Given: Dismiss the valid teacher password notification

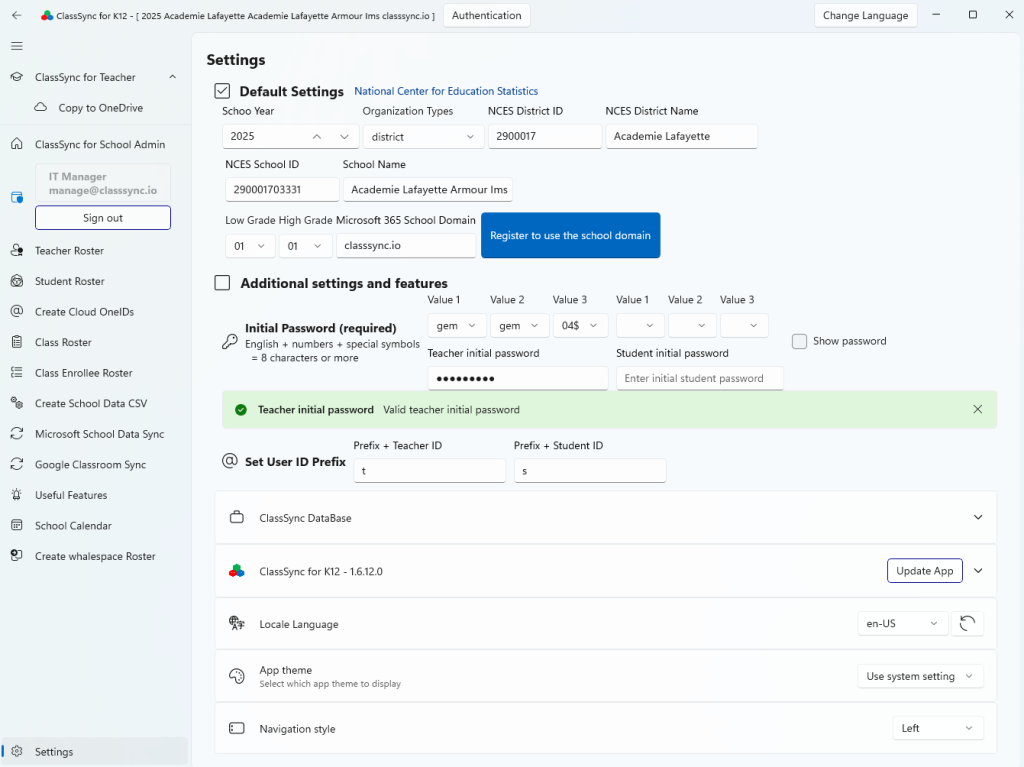Looking at the screenshot, I should tap(977, 409).
